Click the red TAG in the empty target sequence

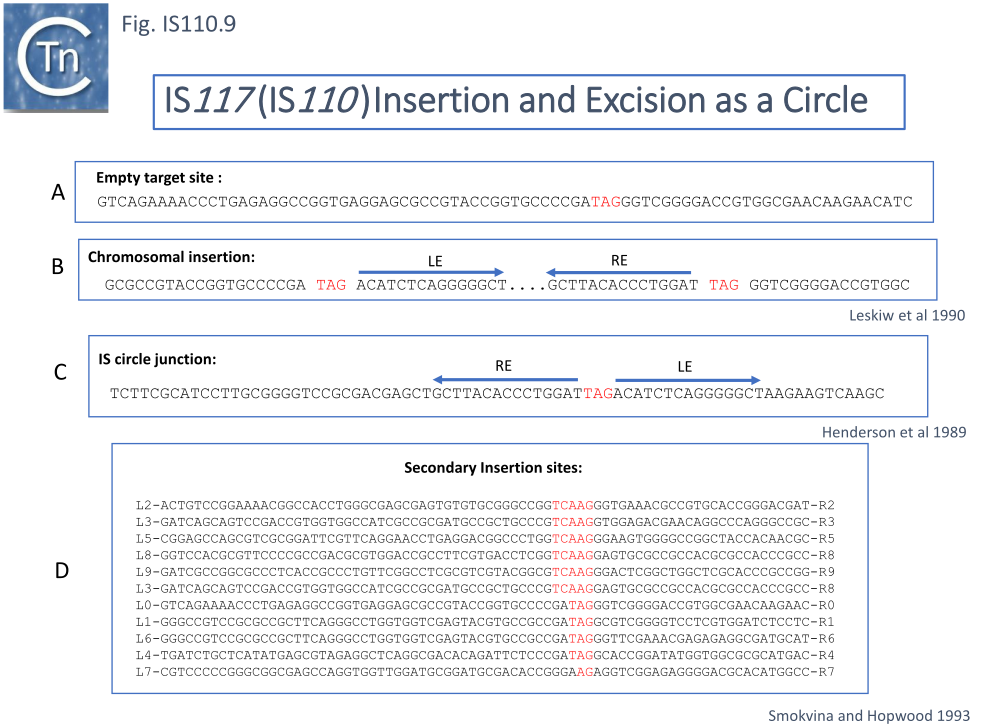[606, 202]
